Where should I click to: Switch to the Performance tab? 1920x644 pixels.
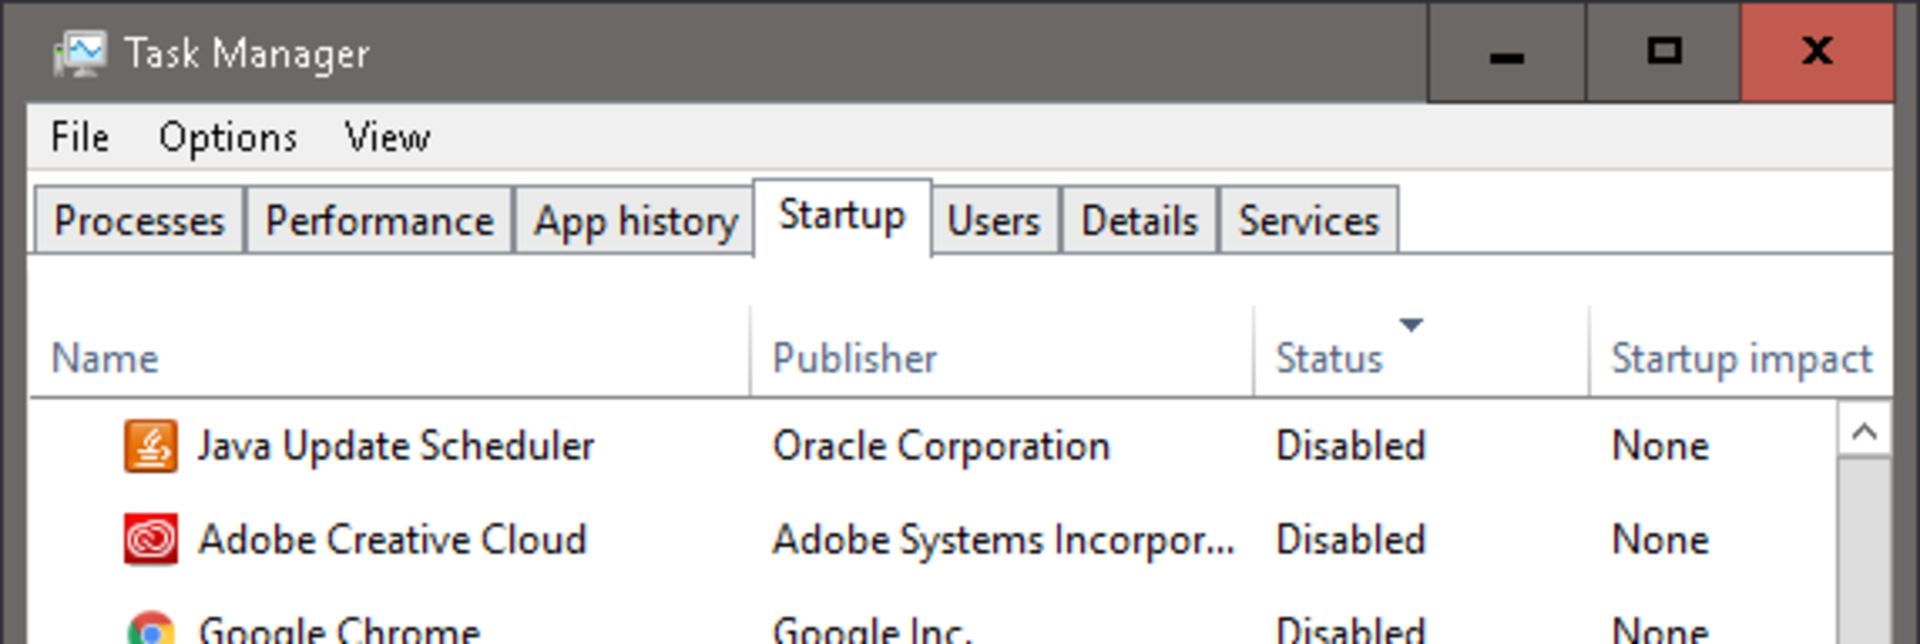[379, 221]
